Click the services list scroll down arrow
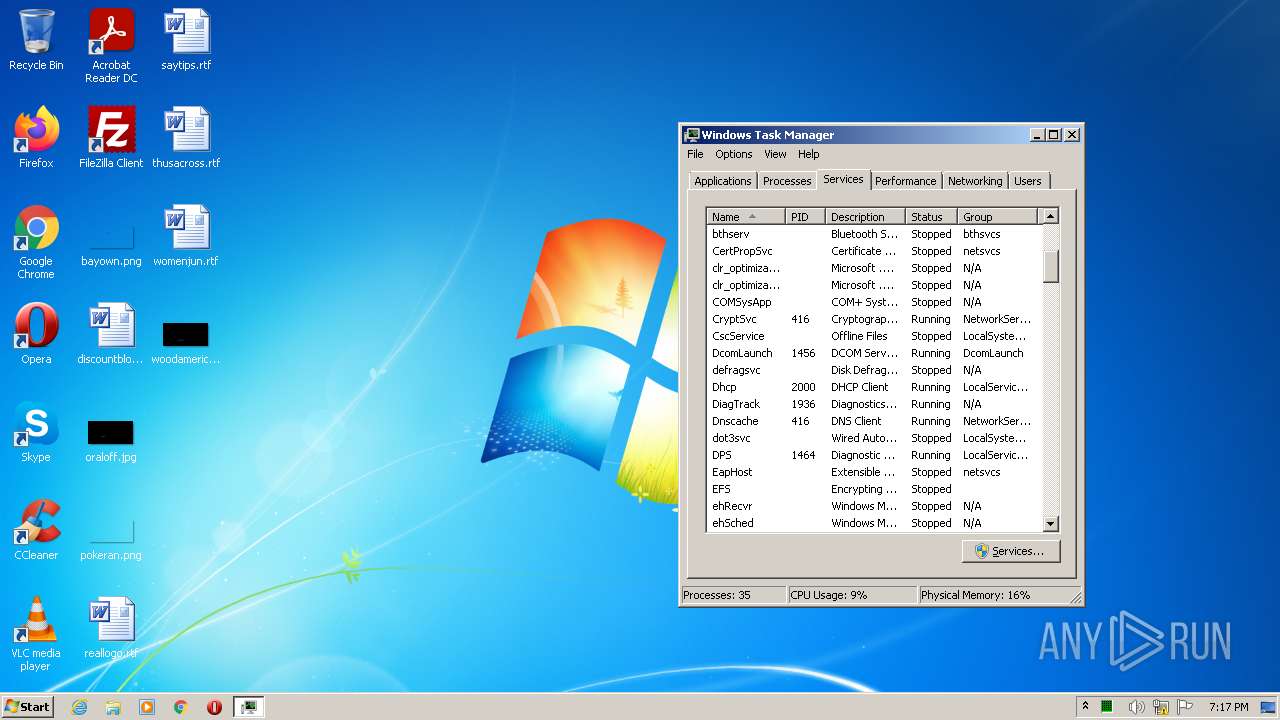This screenshot has width=1280, height=720. coord(1050,523)
